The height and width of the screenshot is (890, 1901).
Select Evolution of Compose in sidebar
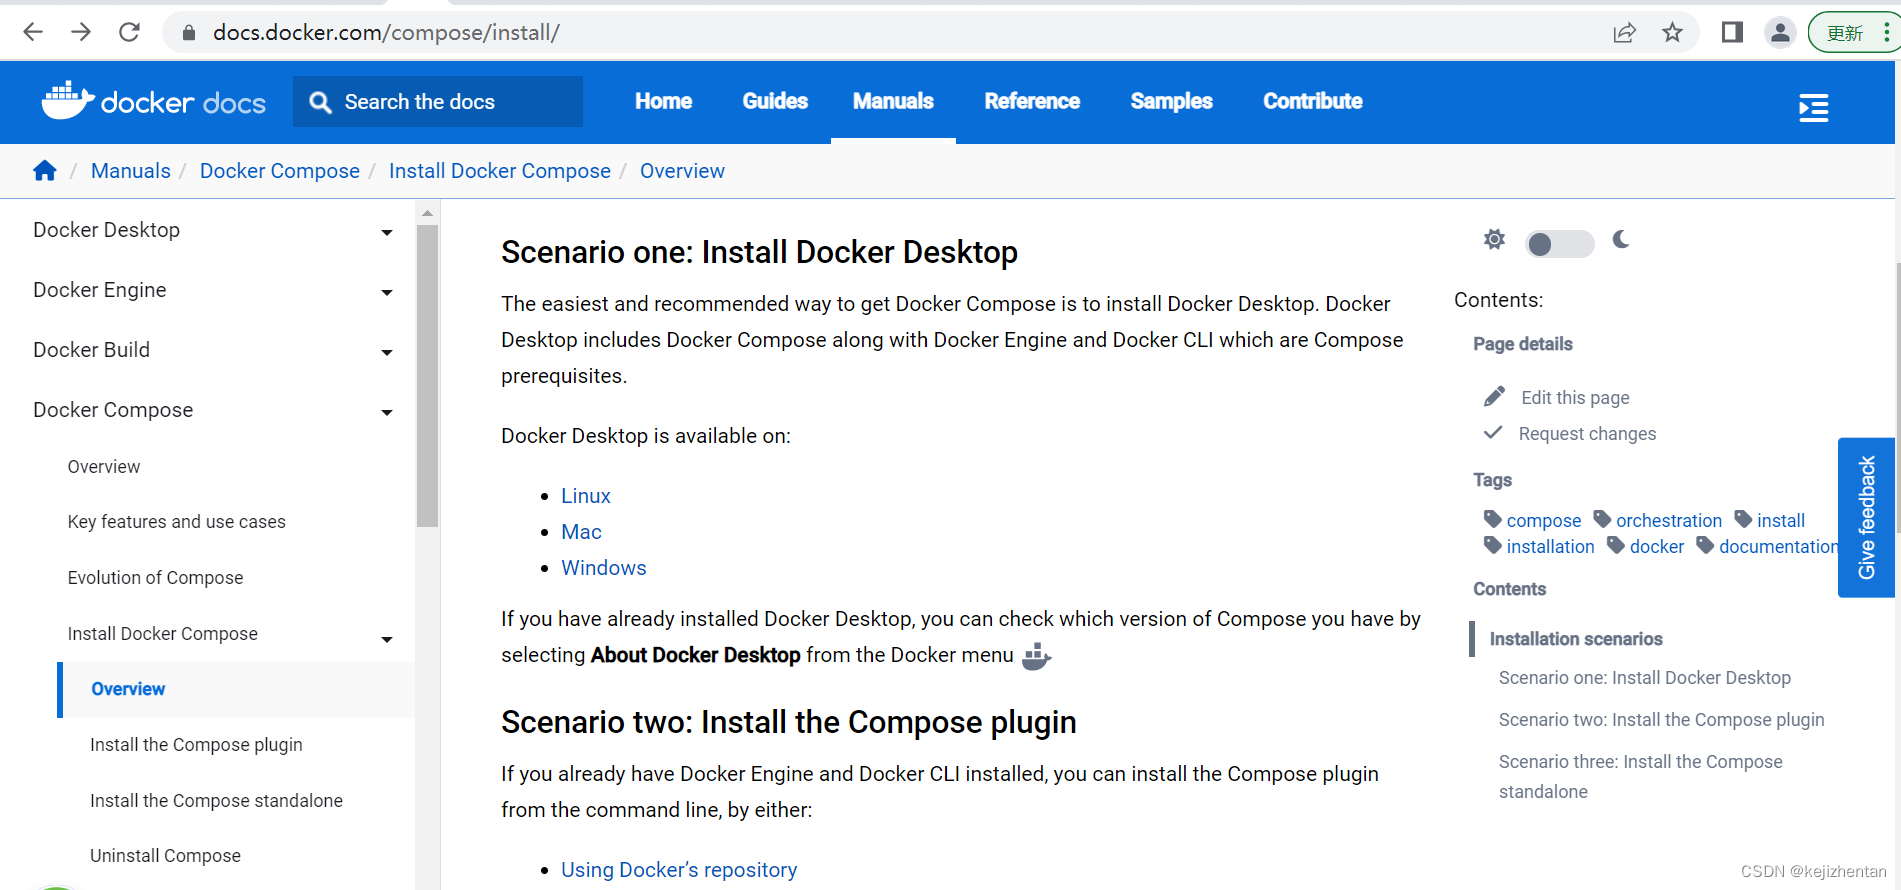coord(155,578)
